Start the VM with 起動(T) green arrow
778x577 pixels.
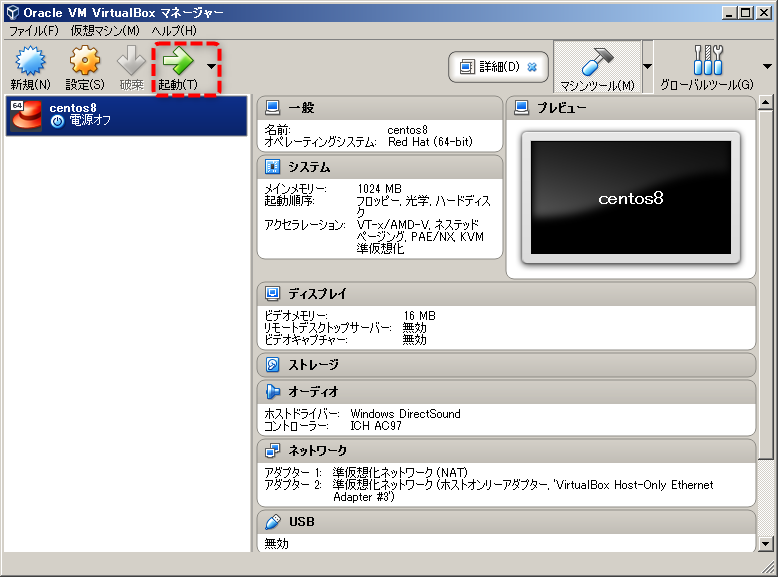coord(178,61)
